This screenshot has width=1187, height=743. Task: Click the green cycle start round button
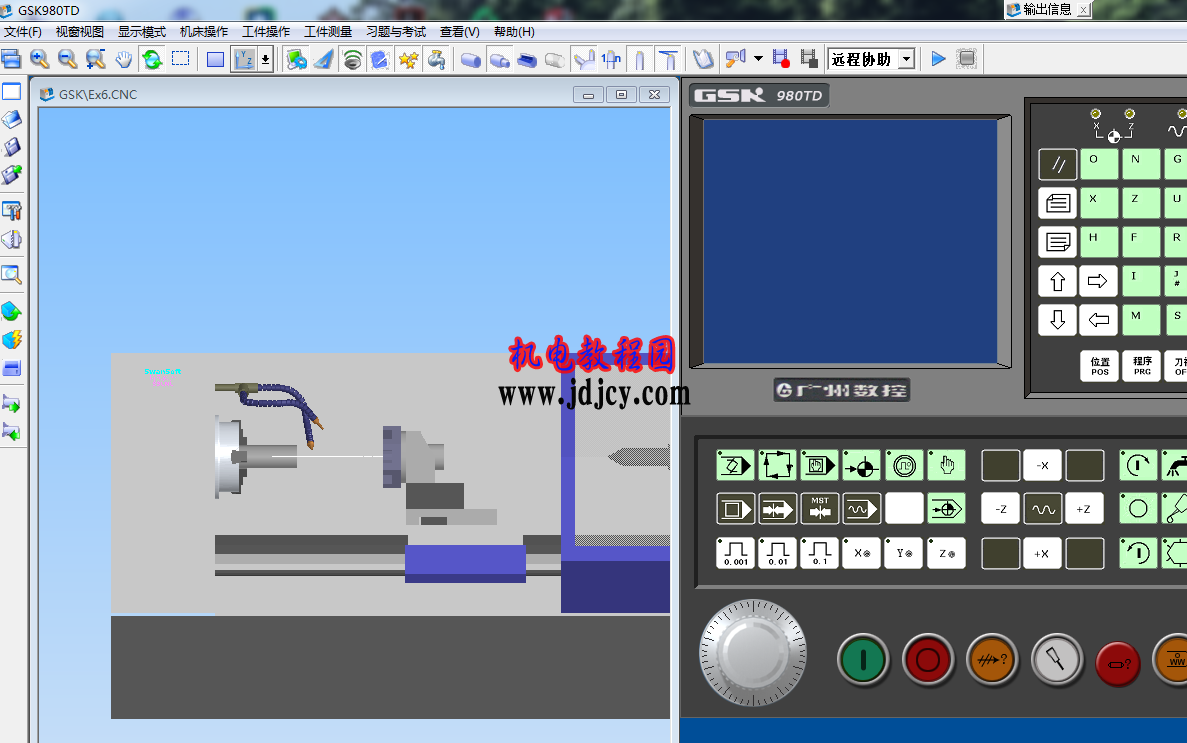863,660
